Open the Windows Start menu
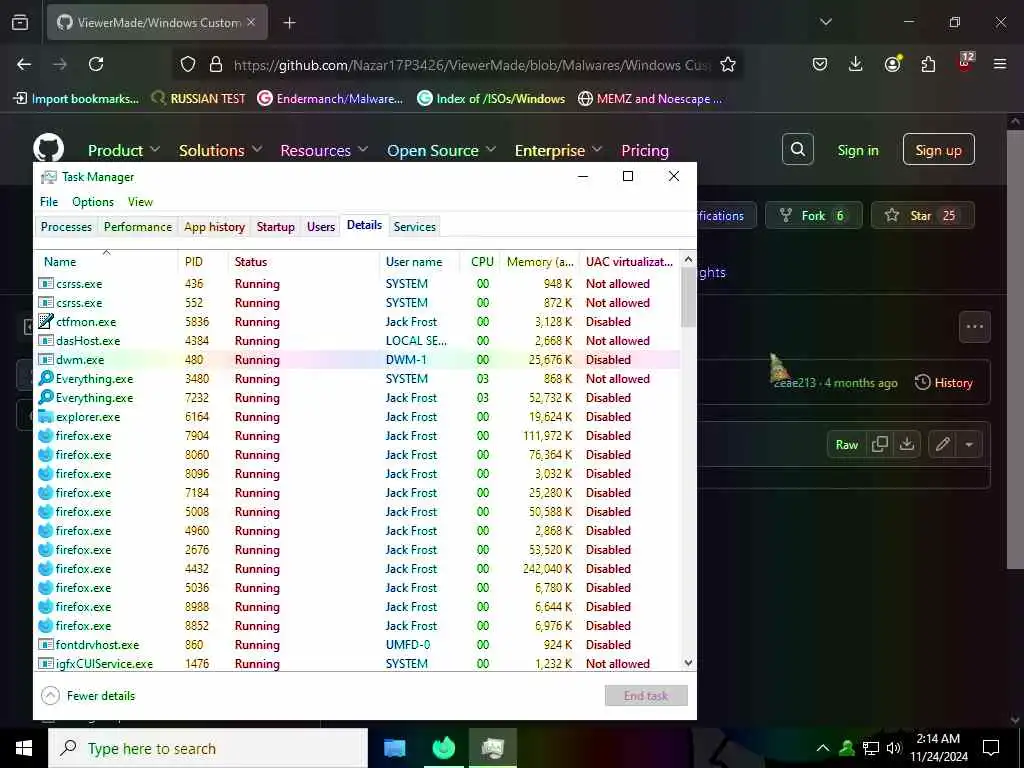The height and width of the screenshot is (768, 1024). (x=24, y=748)
